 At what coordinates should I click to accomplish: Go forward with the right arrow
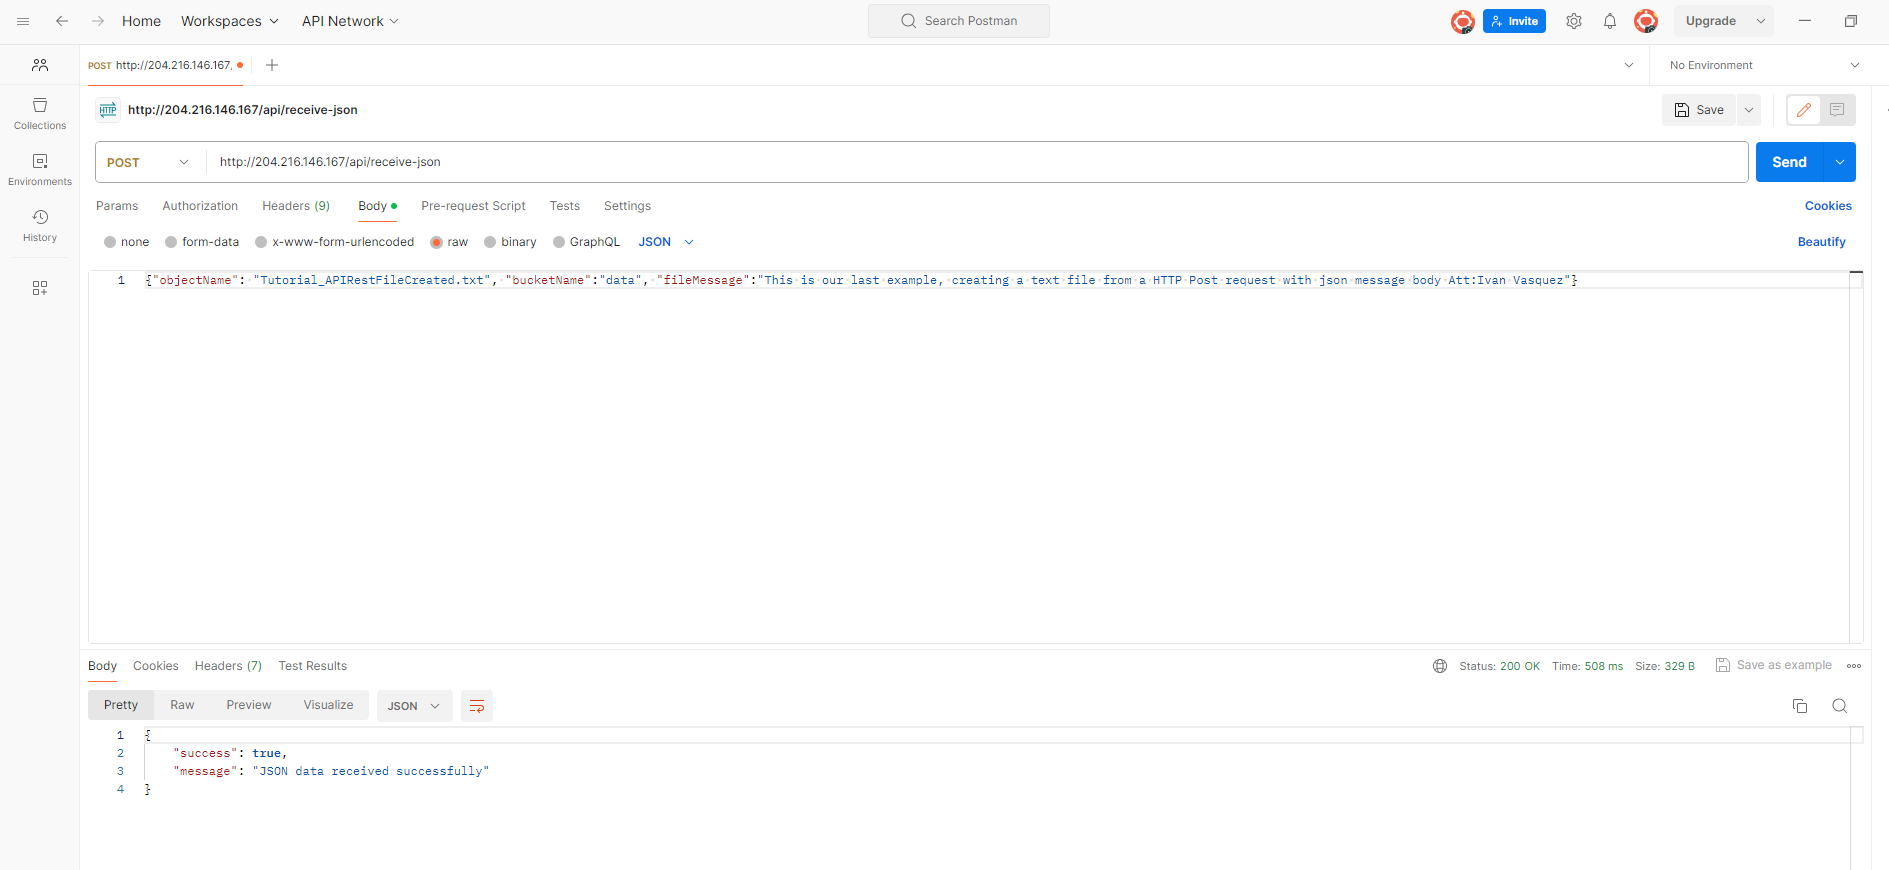[98, 21]
